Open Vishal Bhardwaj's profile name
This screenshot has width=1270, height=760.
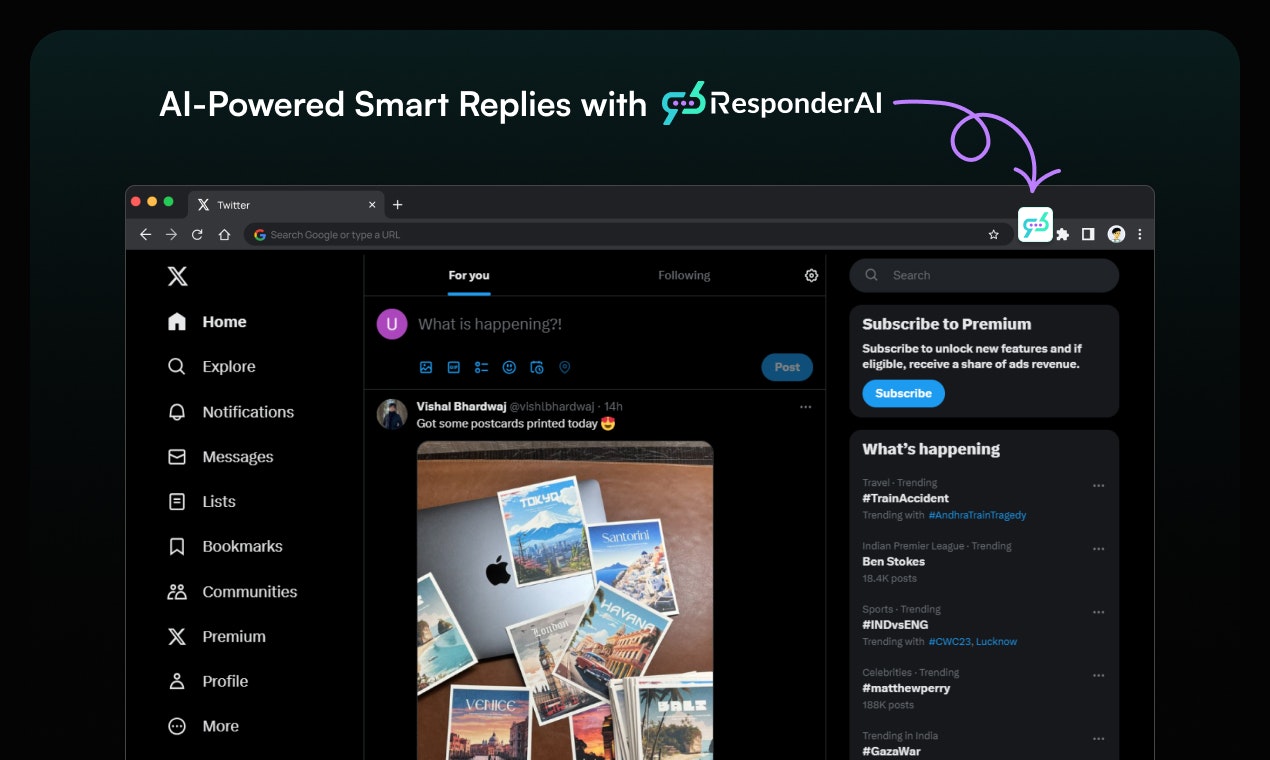click(x=462, y=407)
